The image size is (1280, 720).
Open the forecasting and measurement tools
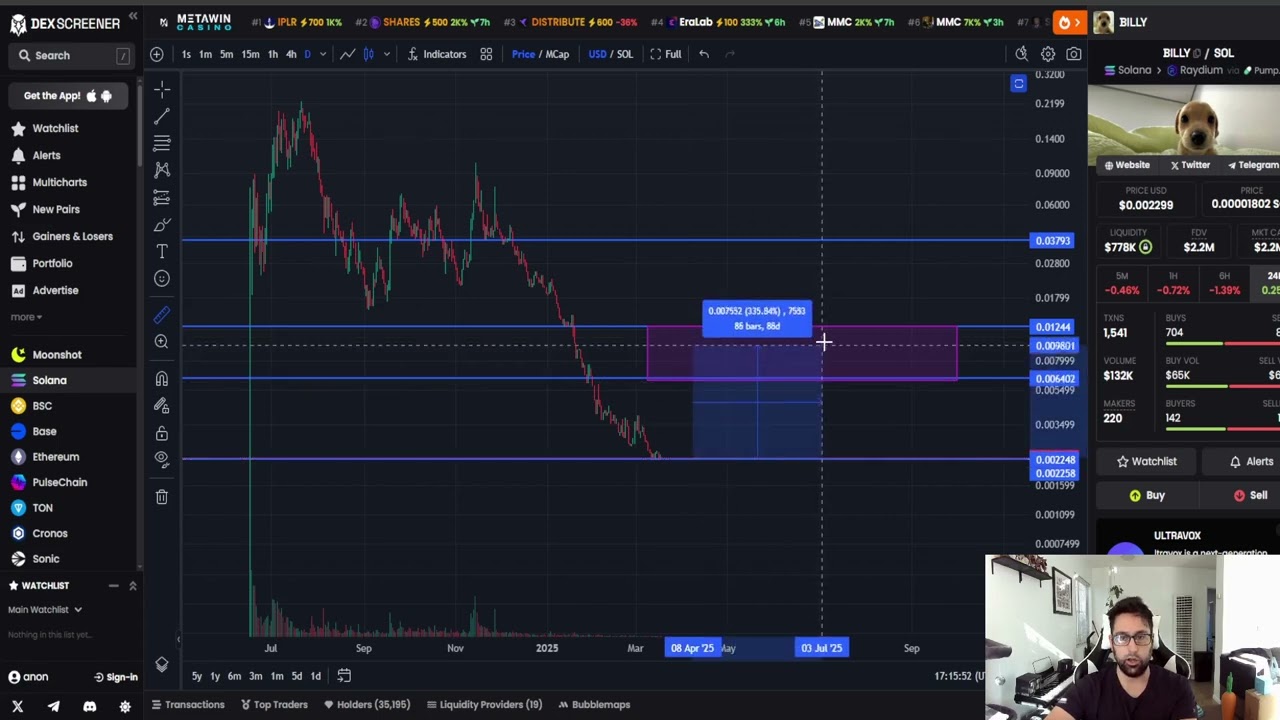[x=162, y=198]
